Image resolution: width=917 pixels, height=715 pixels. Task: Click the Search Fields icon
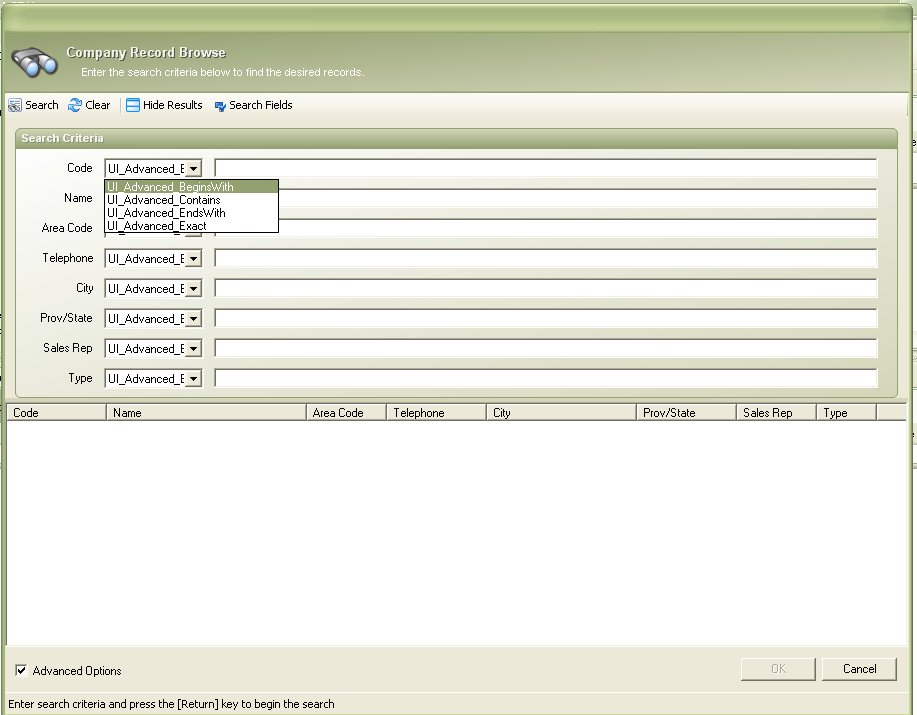coord(220,106)
